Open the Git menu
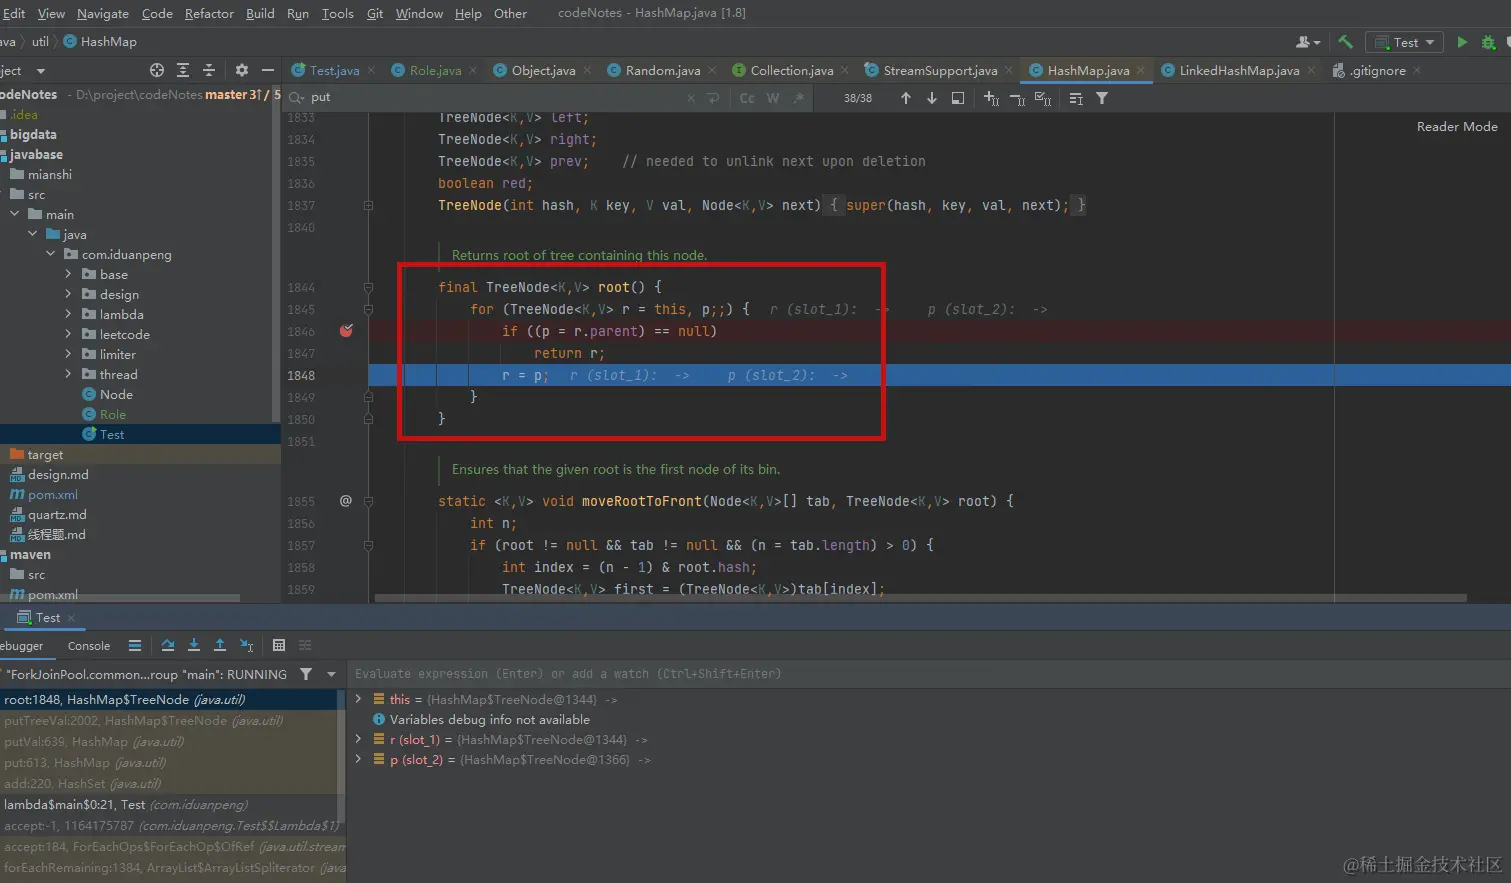This screenshot has height=883, width=1511. point(375,13)
